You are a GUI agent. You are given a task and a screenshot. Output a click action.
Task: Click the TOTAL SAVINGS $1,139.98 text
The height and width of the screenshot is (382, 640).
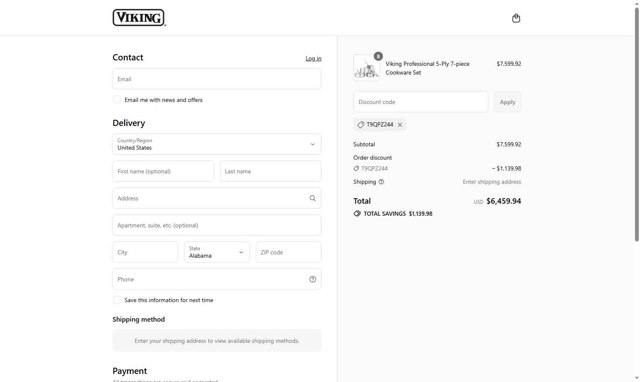(x=398, y=213)
